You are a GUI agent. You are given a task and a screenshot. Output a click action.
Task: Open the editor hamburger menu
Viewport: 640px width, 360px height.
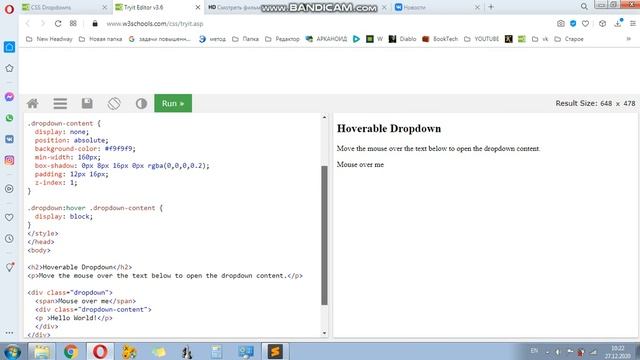(60, 104)
